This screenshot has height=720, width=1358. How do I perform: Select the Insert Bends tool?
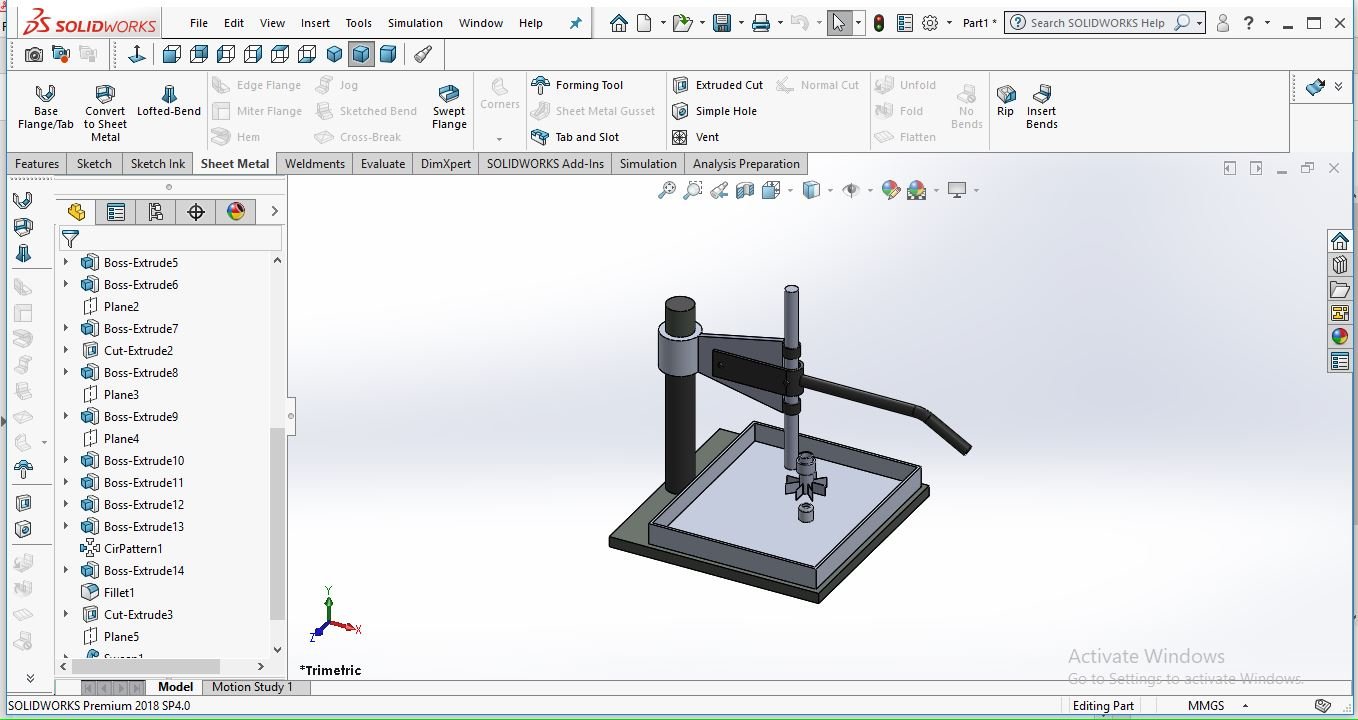tap(1042, 105)
